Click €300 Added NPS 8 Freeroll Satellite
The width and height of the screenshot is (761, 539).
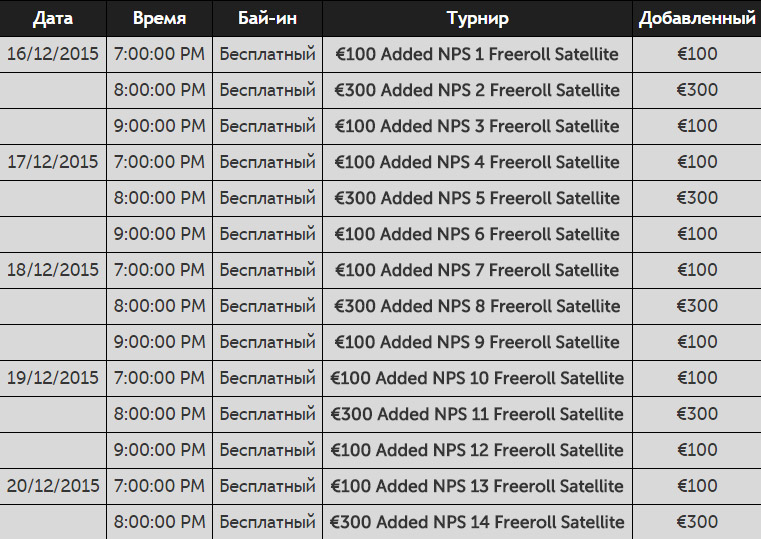click(x=477, y=306)
